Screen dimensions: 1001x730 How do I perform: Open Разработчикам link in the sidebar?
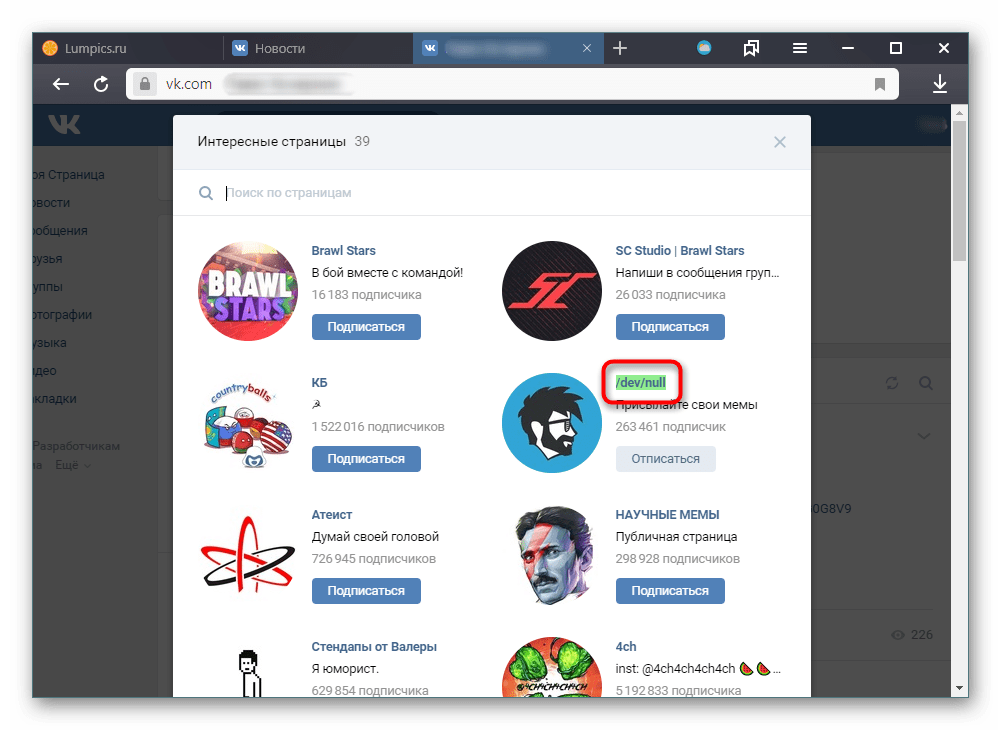click(76, 446)
